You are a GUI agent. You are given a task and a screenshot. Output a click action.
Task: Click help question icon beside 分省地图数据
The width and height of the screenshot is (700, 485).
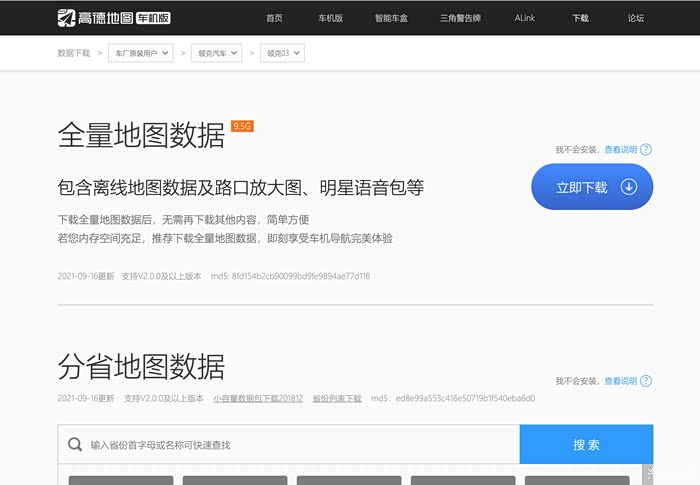click(x=646, y=381)
